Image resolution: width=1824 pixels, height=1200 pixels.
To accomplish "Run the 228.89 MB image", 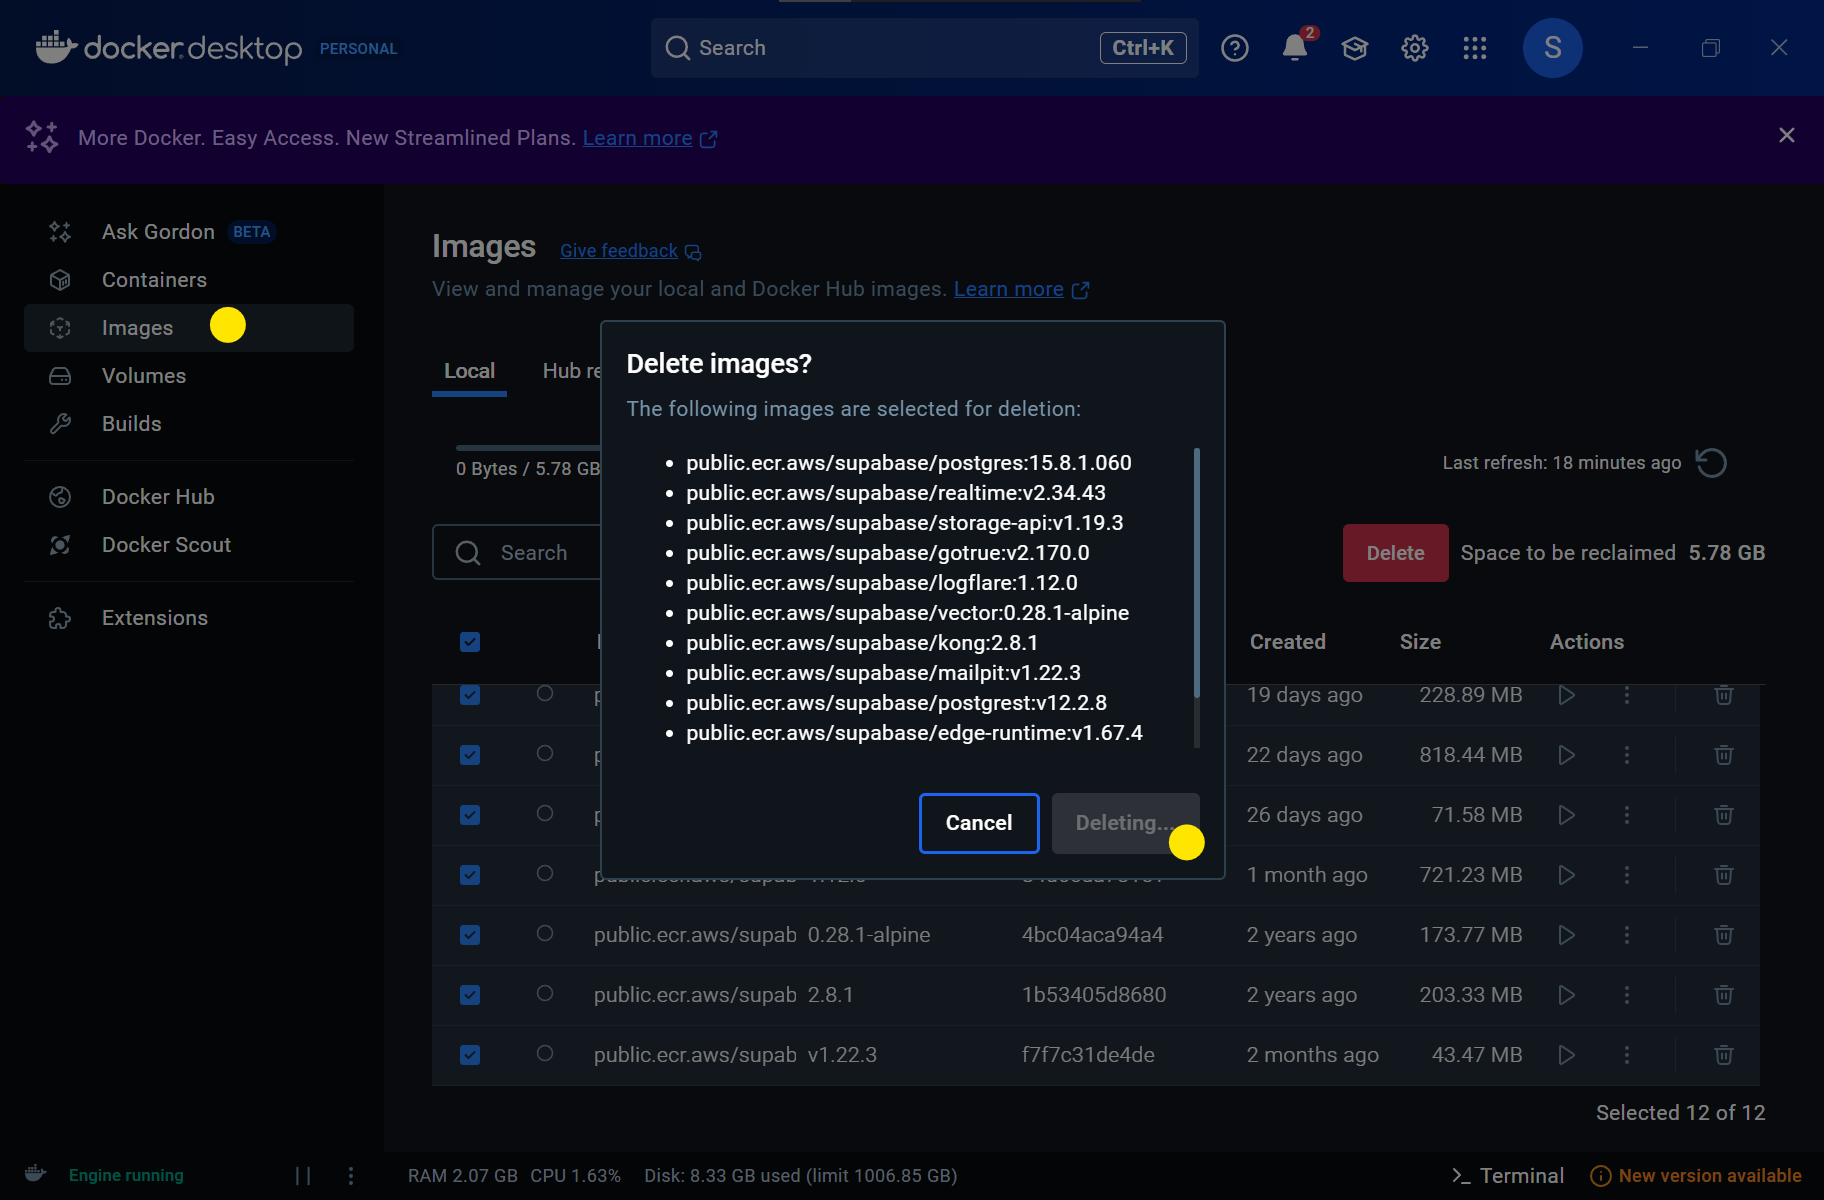I will pyautogui.click(x=1567, y=695).
